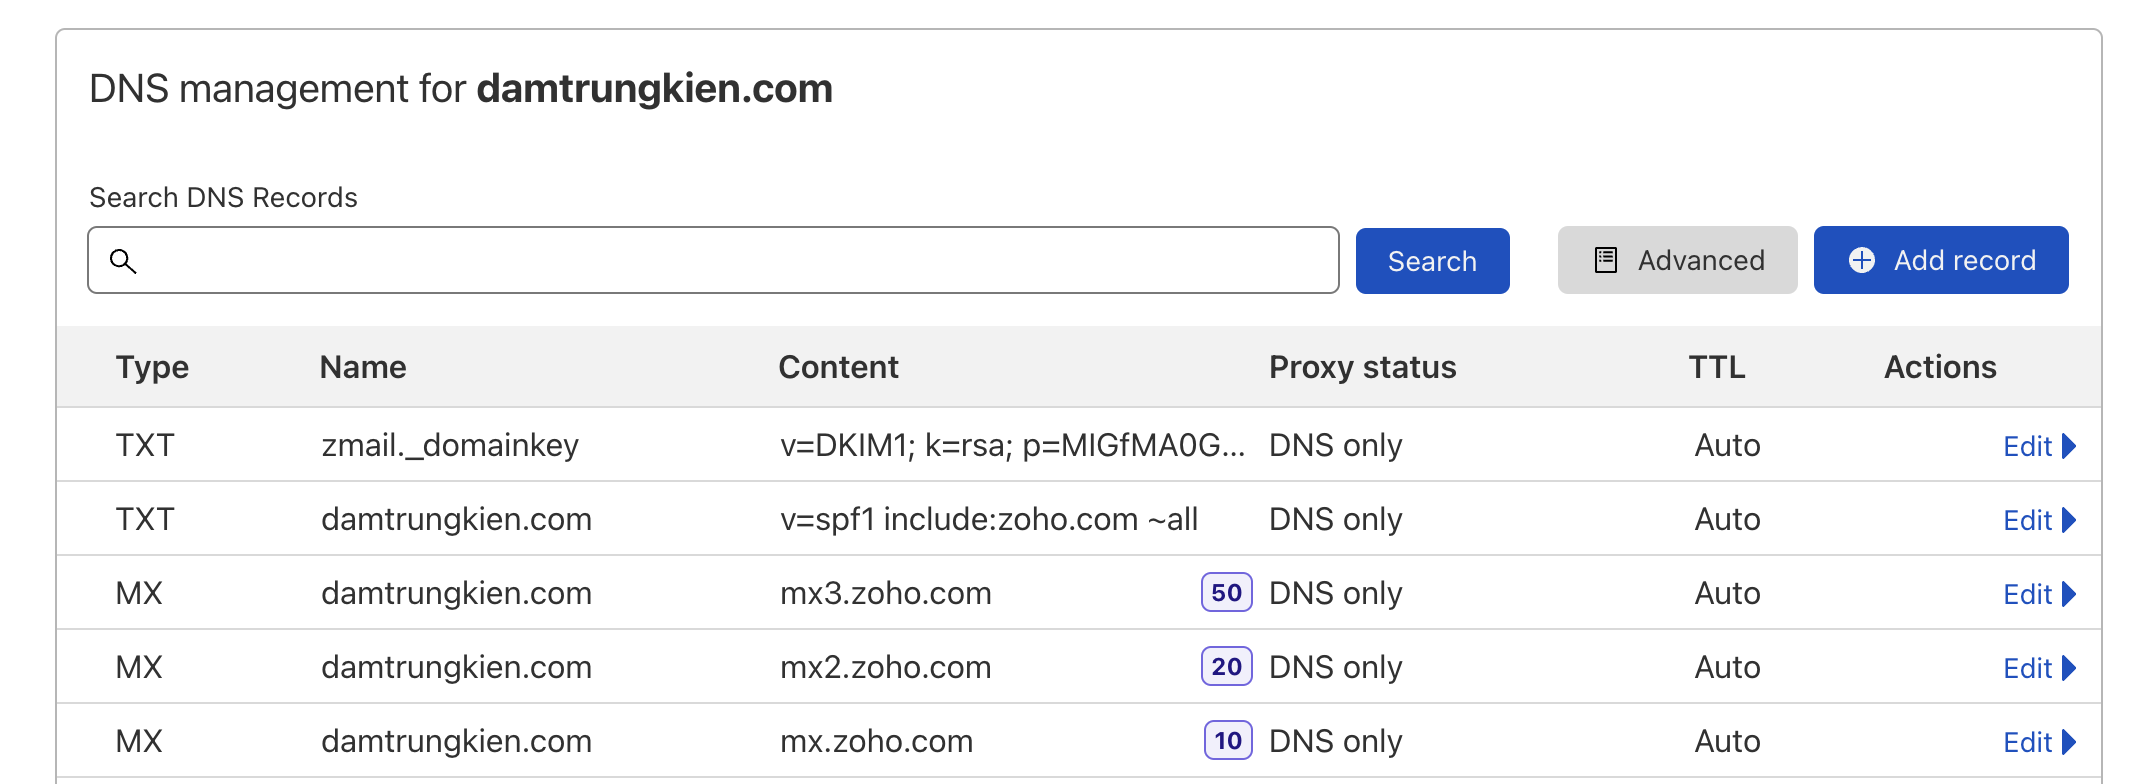
Task: Expand the mx3.zoho.com record edit arrow
Action: point(2069,594)
